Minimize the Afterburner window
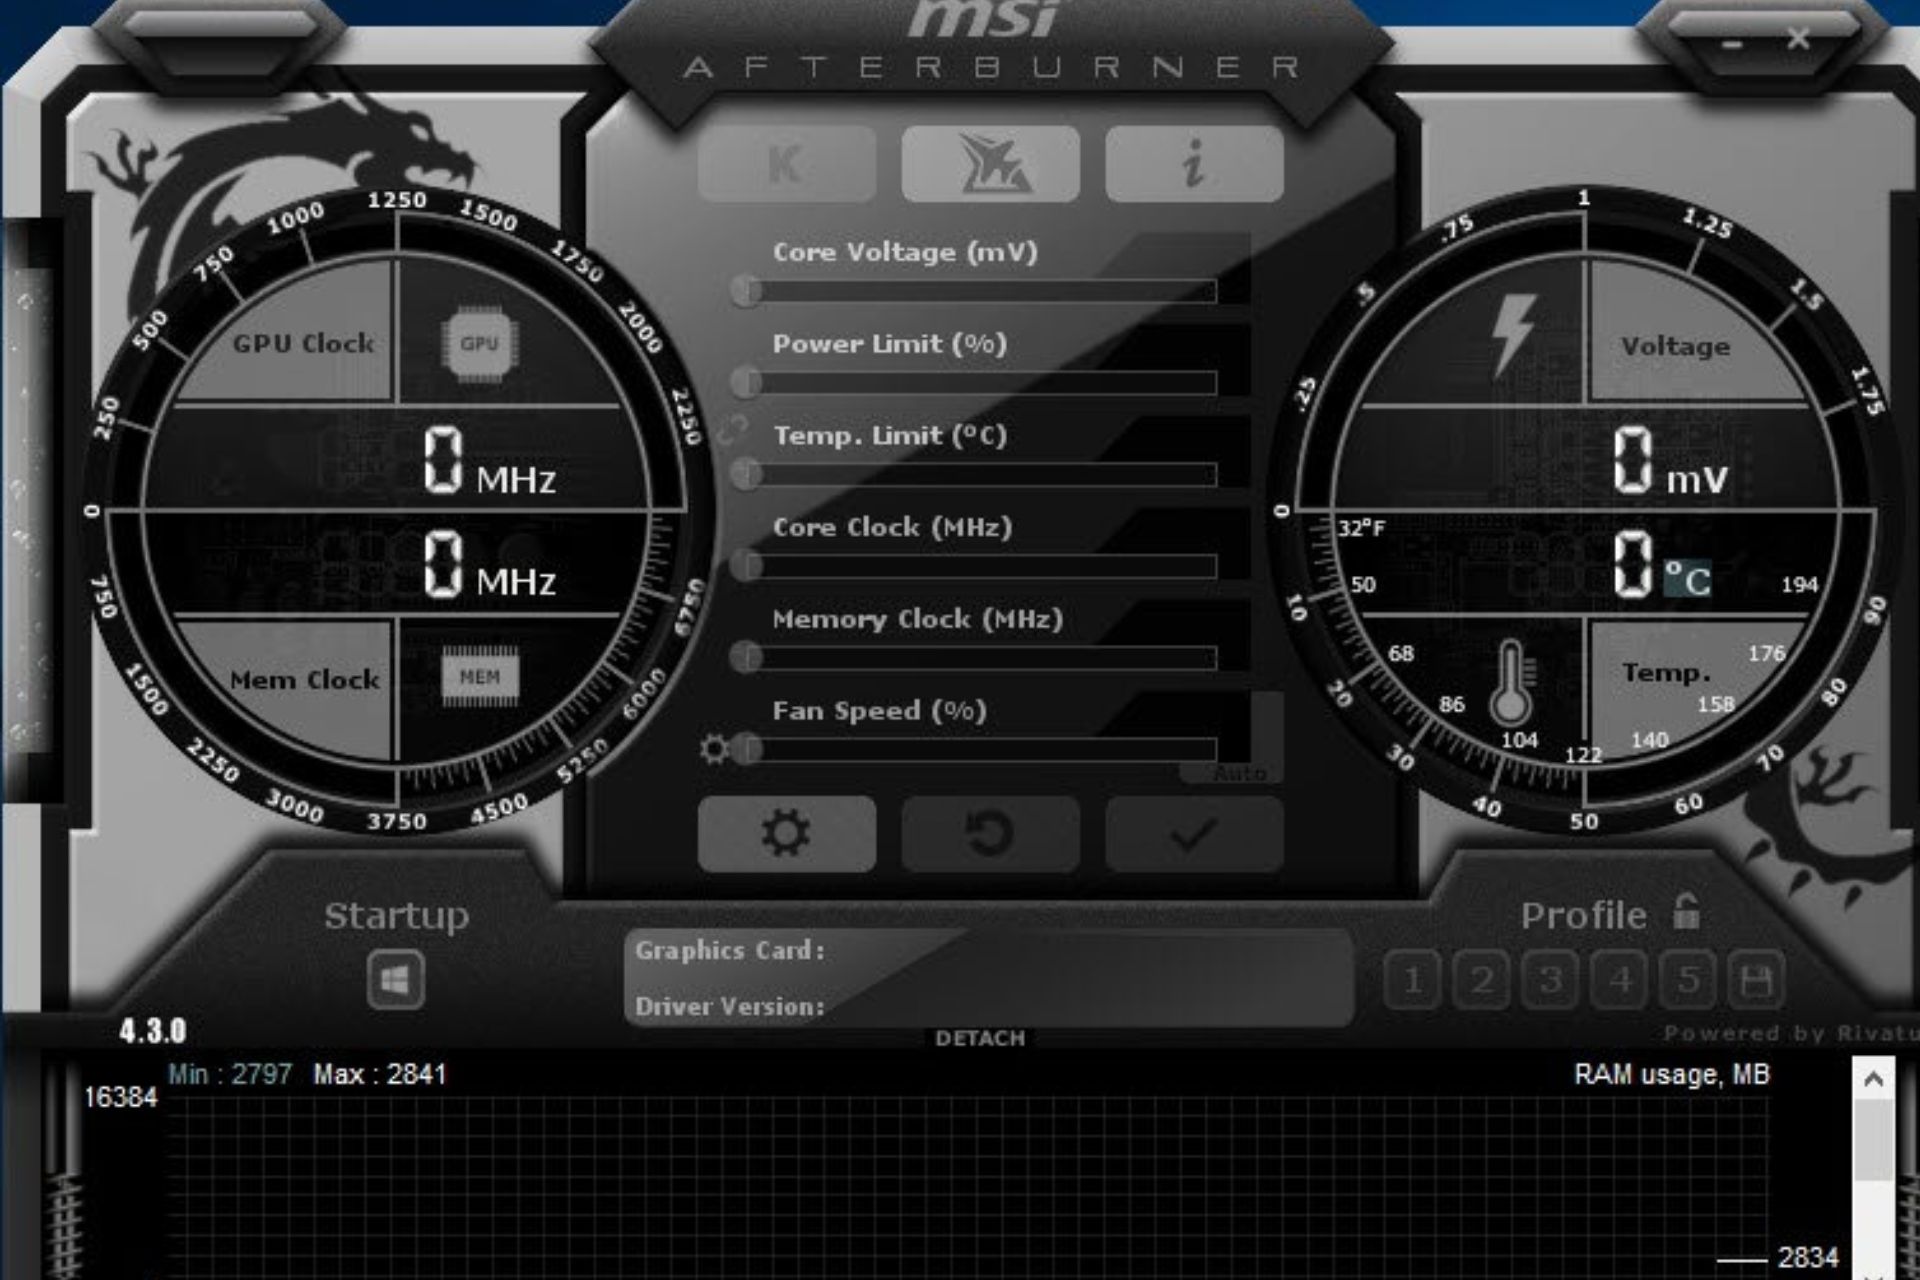Image resolution: width=1920 pixels, height=1280 pixels. [x=1733, y=44]
